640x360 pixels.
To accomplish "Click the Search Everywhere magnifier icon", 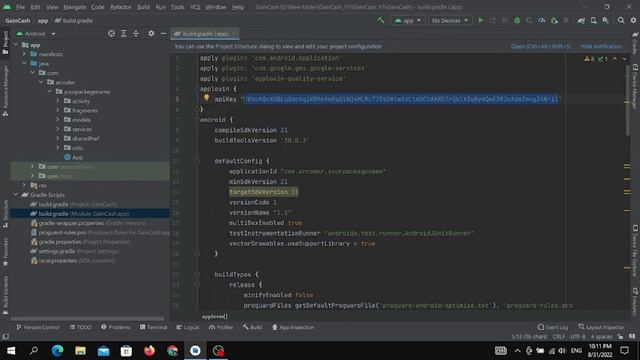I will tap(621, 20).
